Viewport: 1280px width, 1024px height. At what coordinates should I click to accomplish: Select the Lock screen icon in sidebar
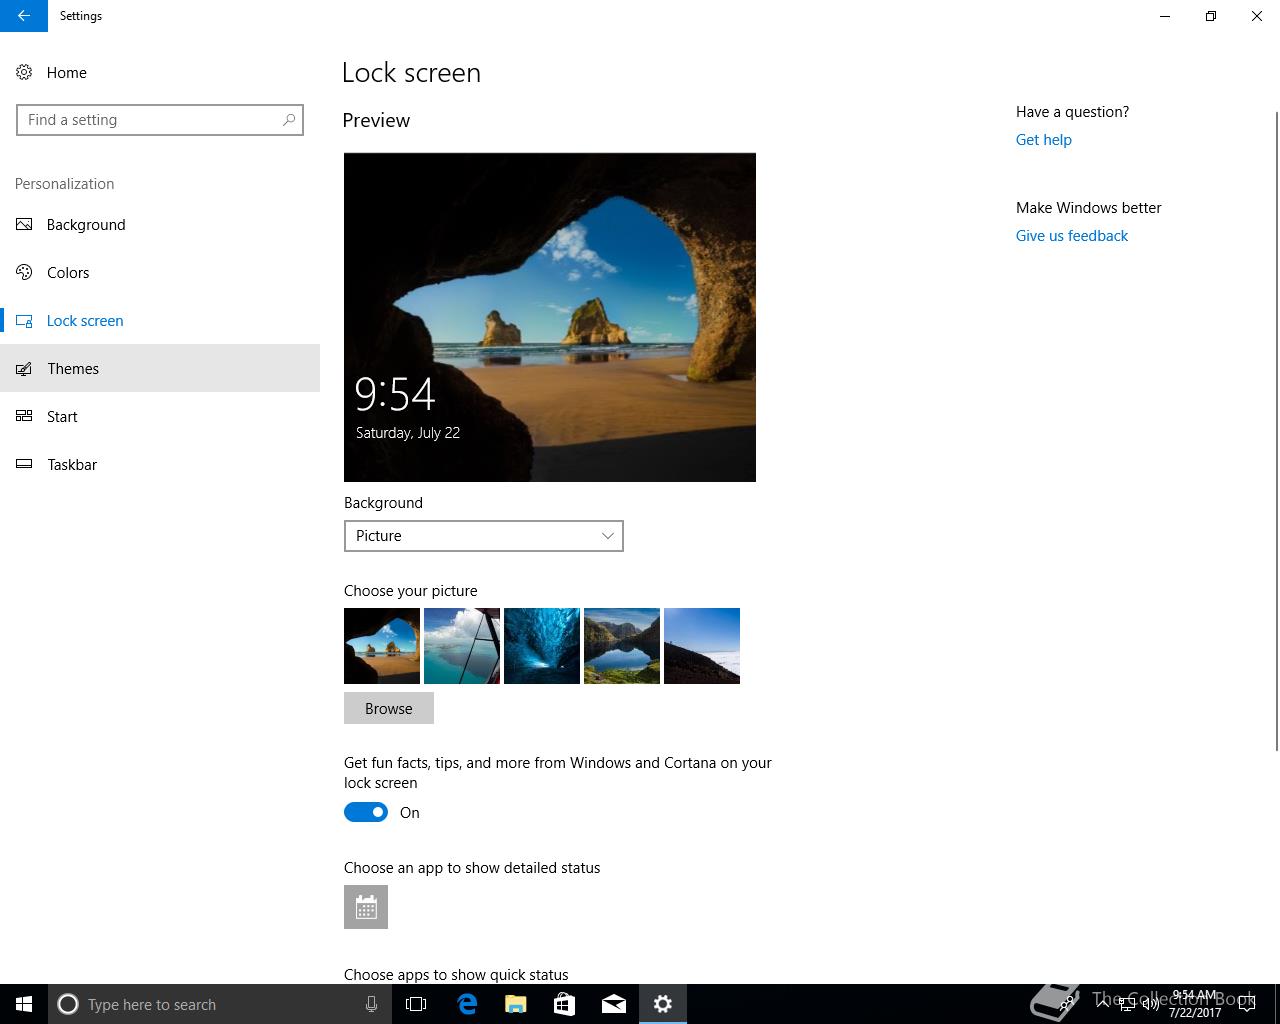coord(24,320)
